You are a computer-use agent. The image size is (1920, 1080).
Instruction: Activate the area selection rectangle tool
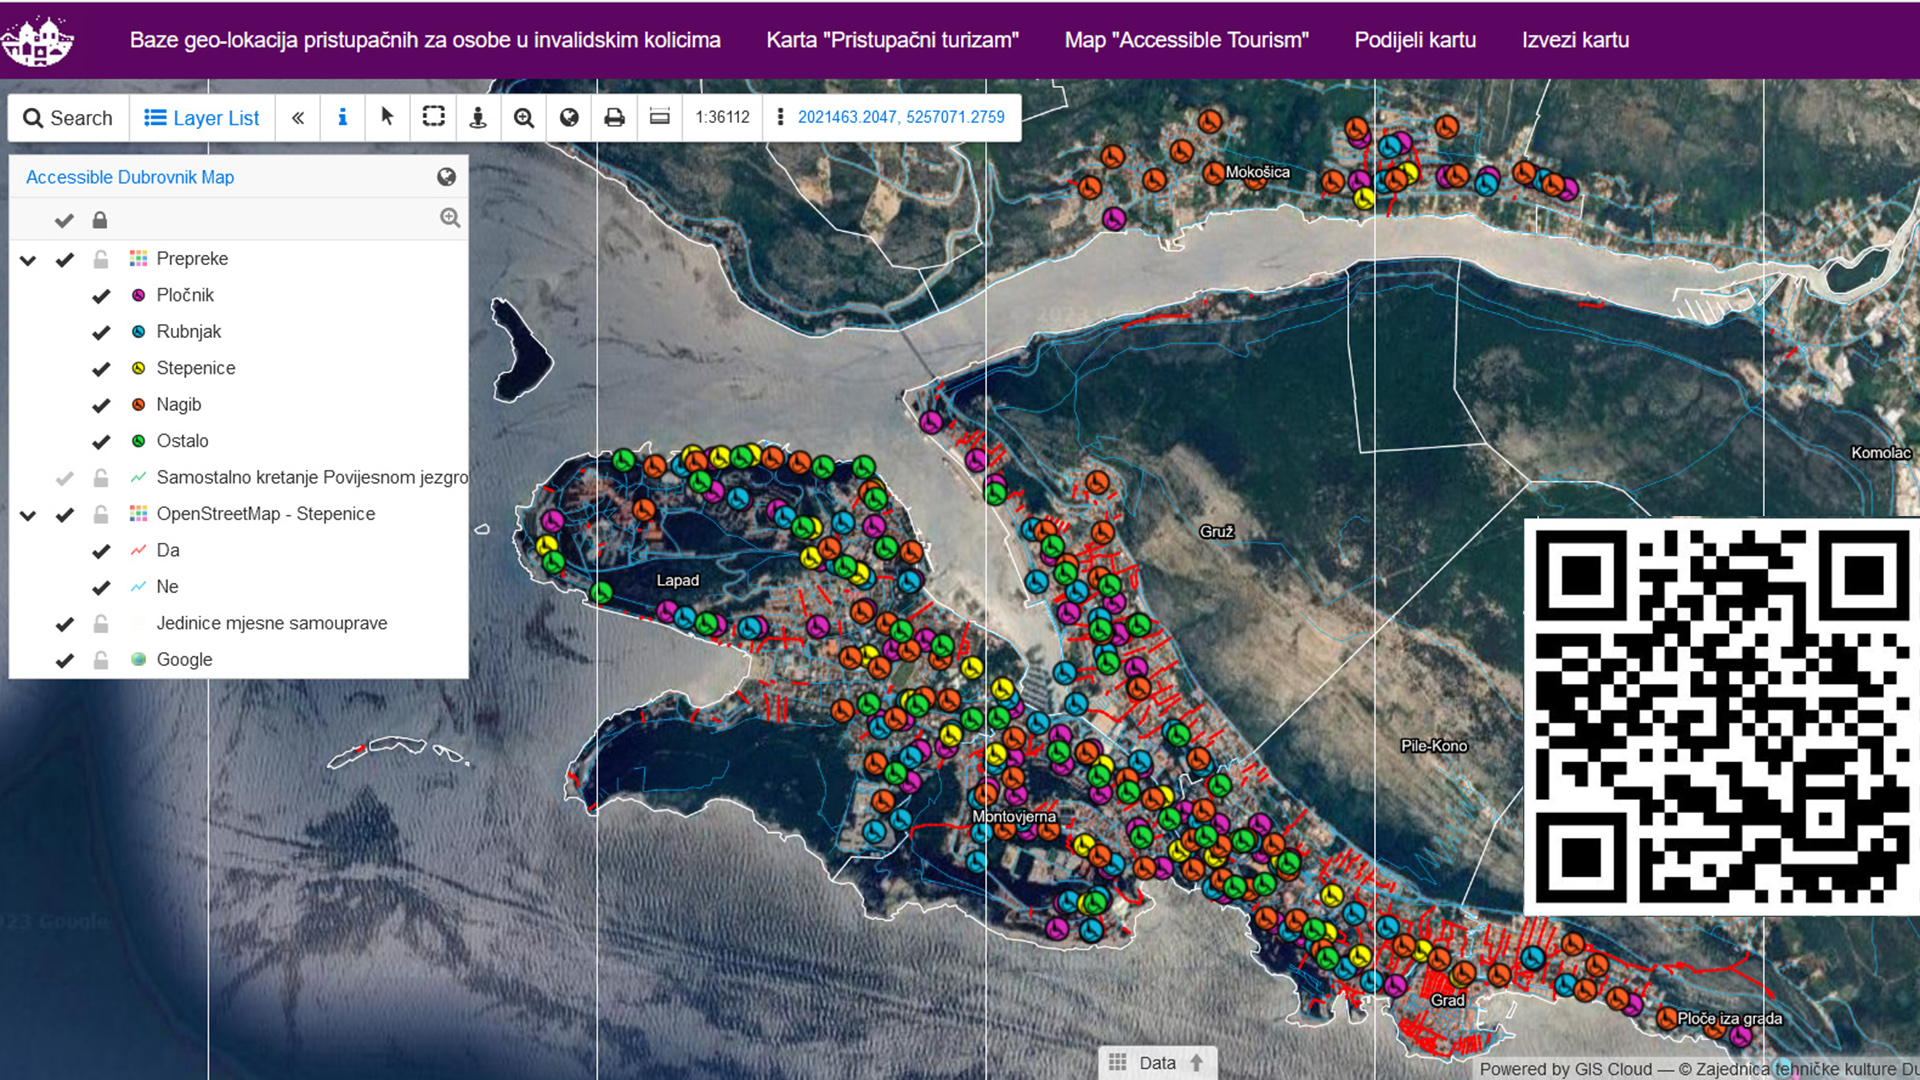point(433,118)
